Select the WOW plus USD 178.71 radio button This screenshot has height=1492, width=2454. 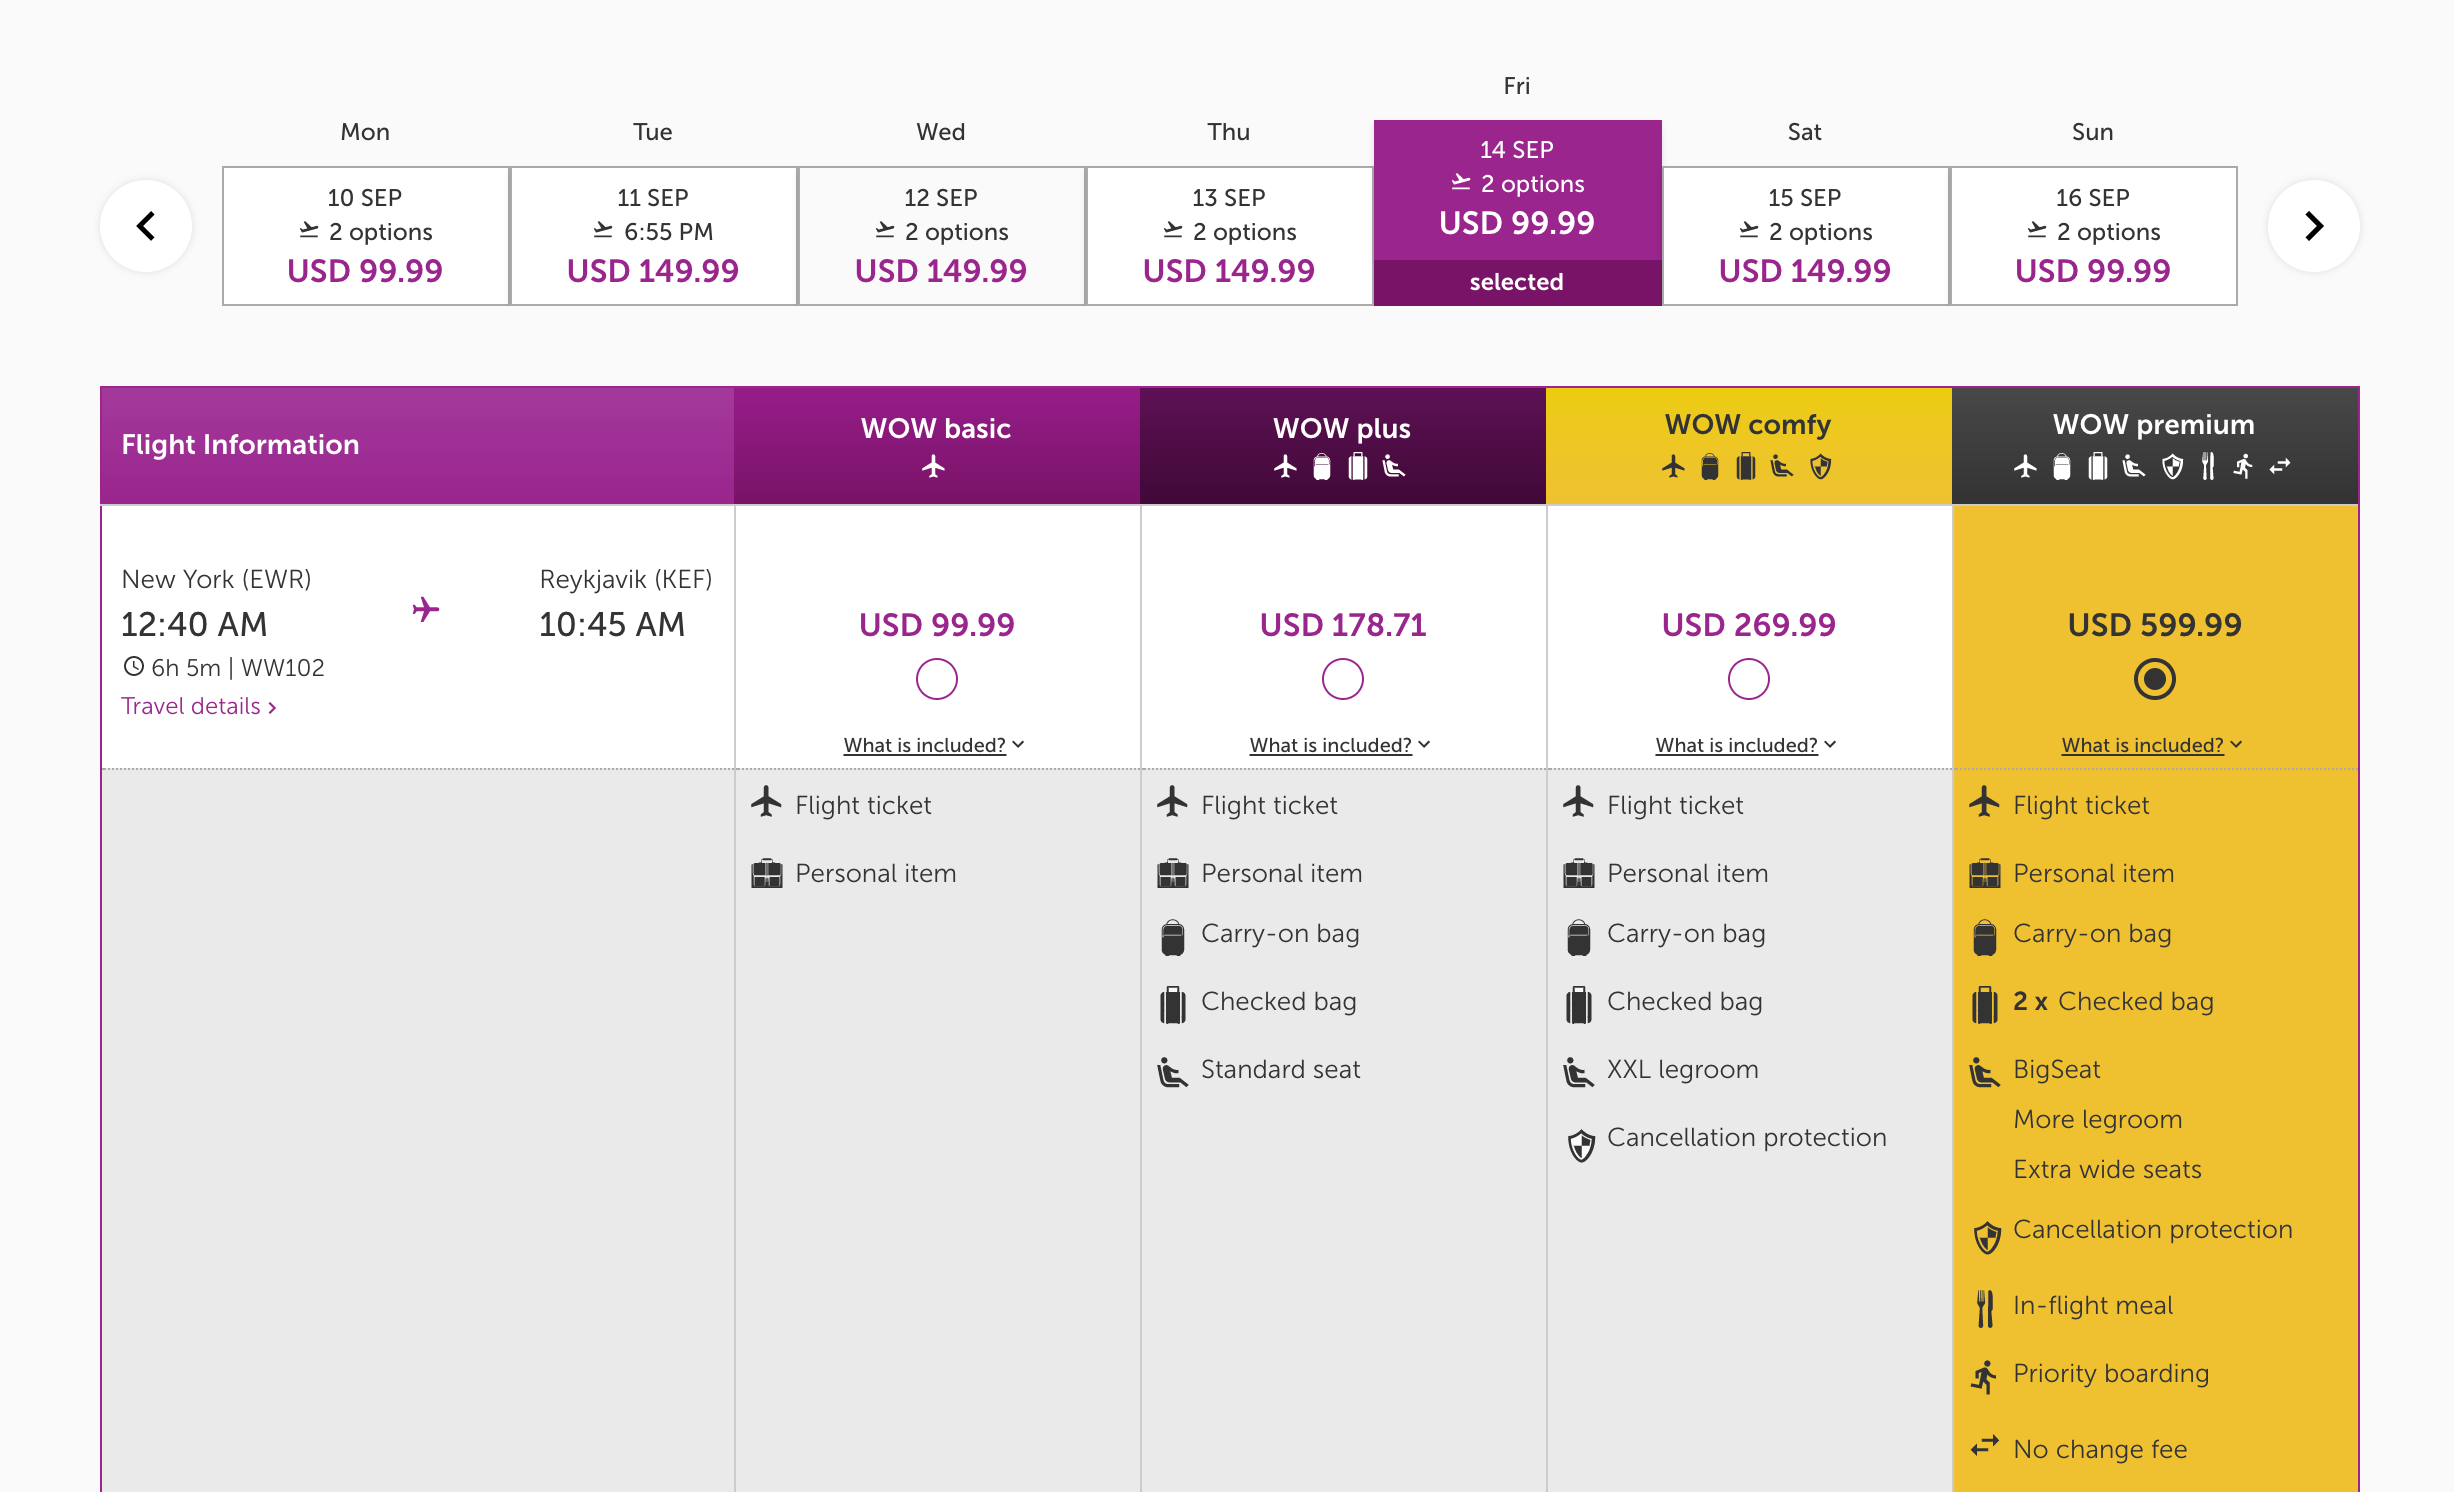click(x=1342, y=679)
